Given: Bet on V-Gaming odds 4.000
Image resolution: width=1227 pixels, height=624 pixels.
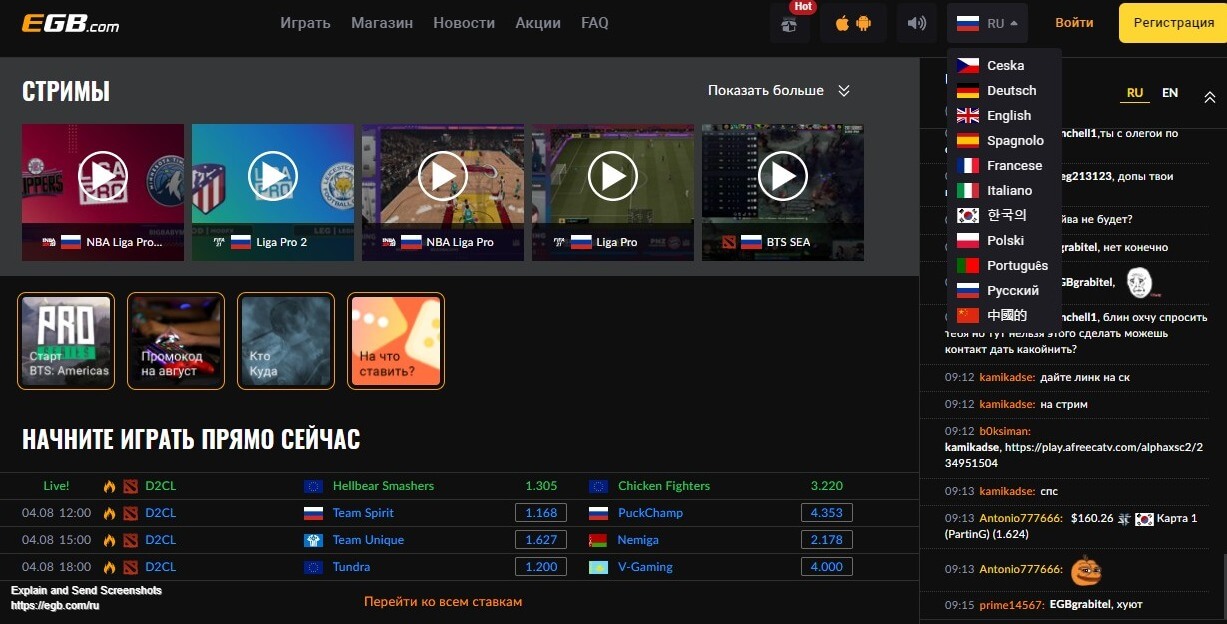Looking at the screenshot, I should click(827, 567).
